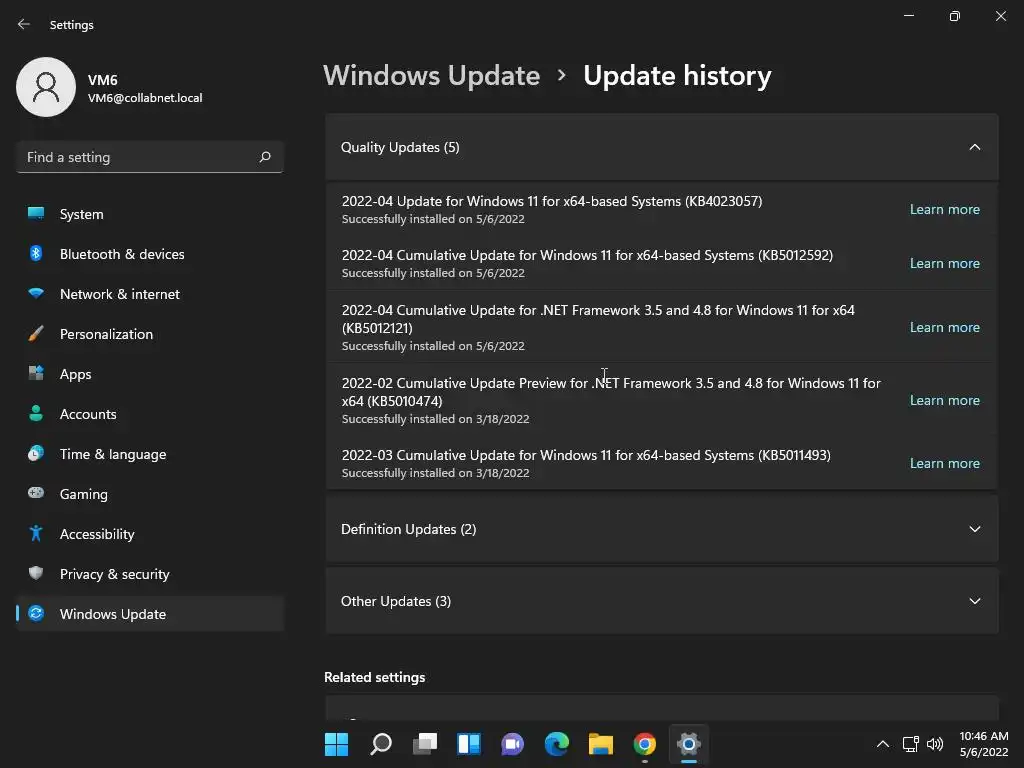Image resolution: width=1024 pixels, height=768 pixels.
Task: Open Task View on the taskbar
Action: click(x=424, y=744)
